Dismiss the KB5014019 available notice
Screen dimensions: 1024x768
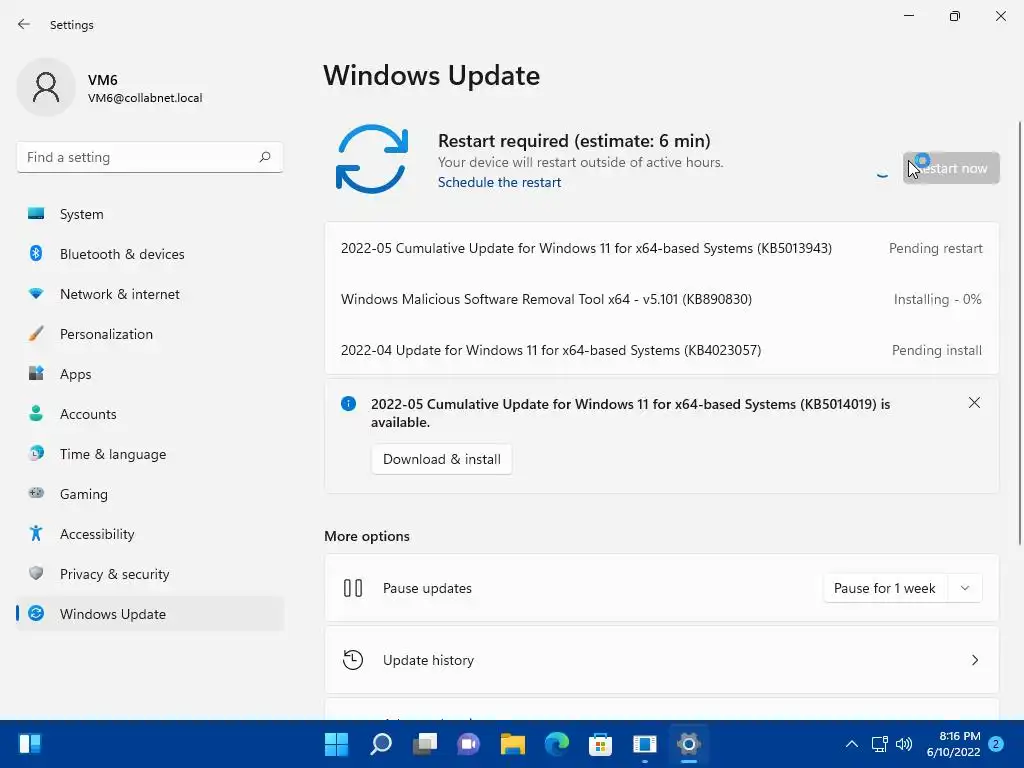tap(974, 403)
